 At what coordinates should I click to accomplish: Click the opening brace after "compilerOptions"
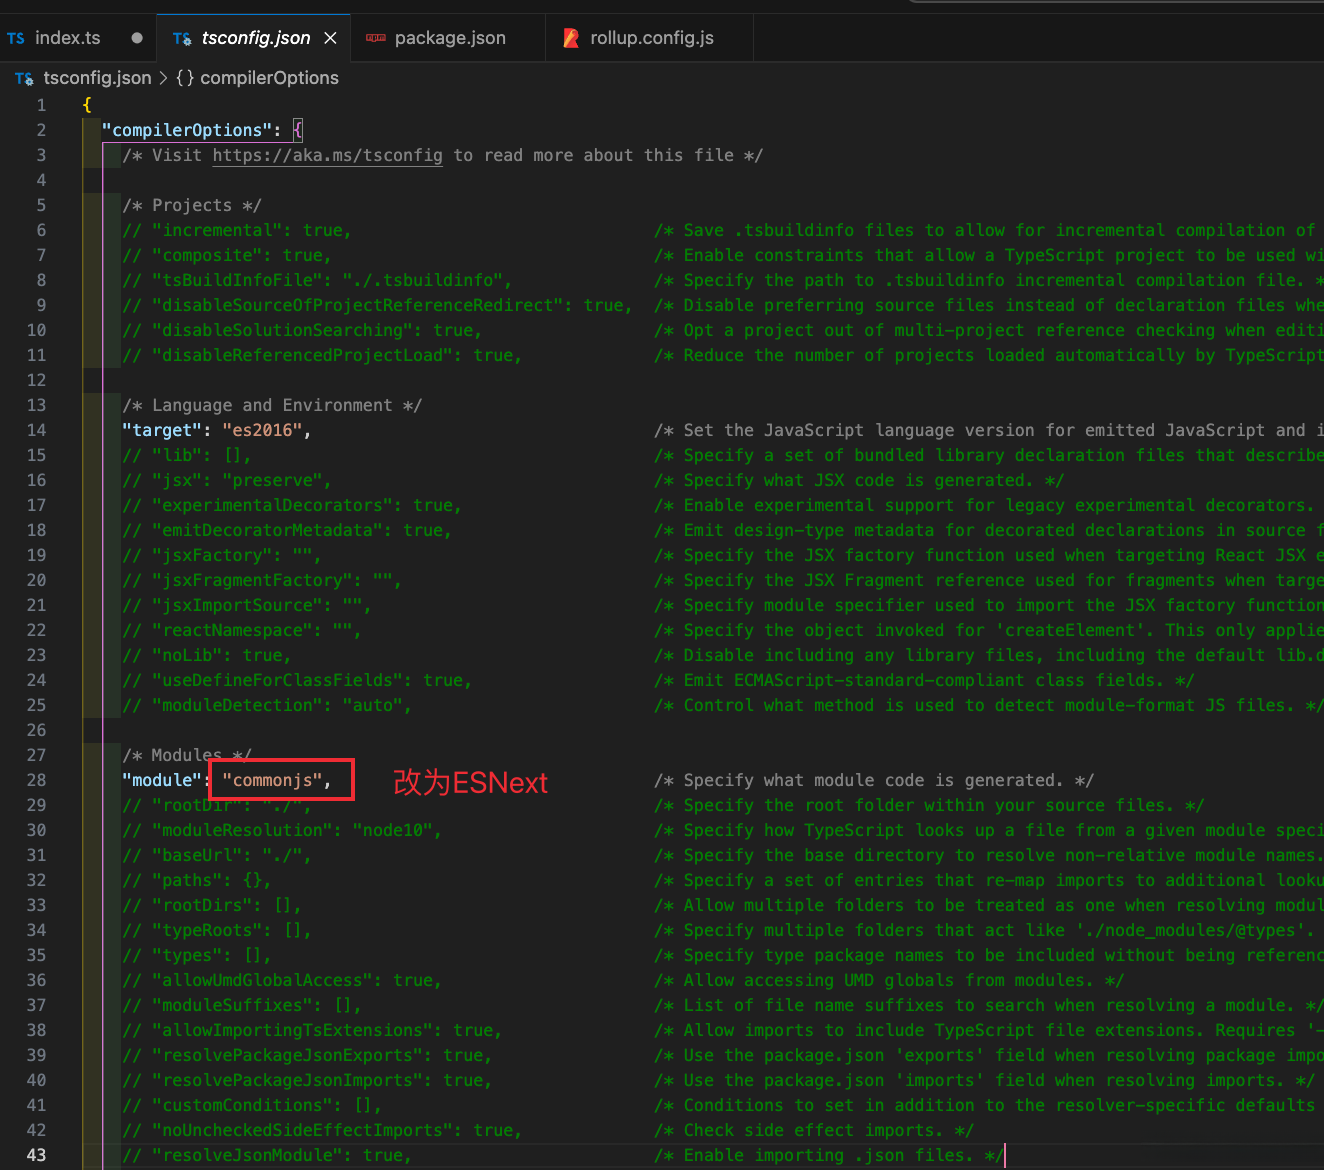click(298, 130)
